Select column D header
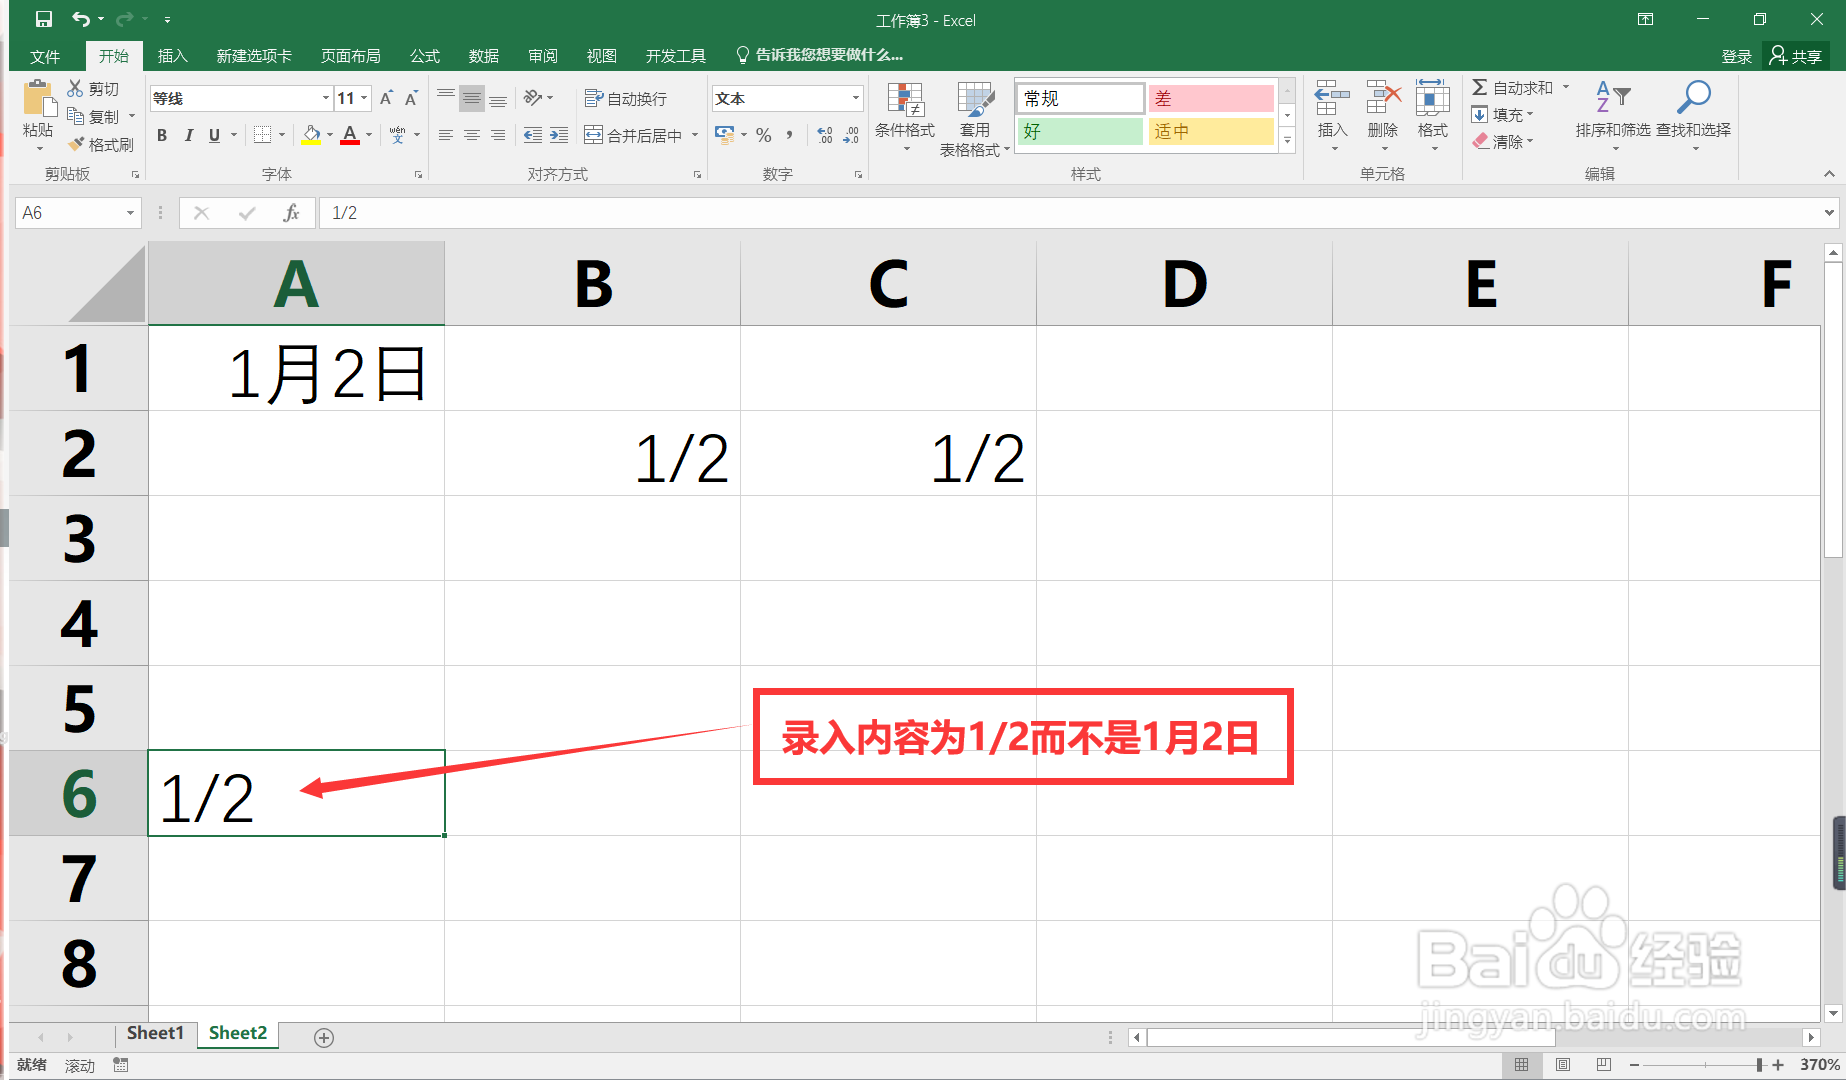The width and height of the screenshot is (1846, 1080). tap(1184, 284)
